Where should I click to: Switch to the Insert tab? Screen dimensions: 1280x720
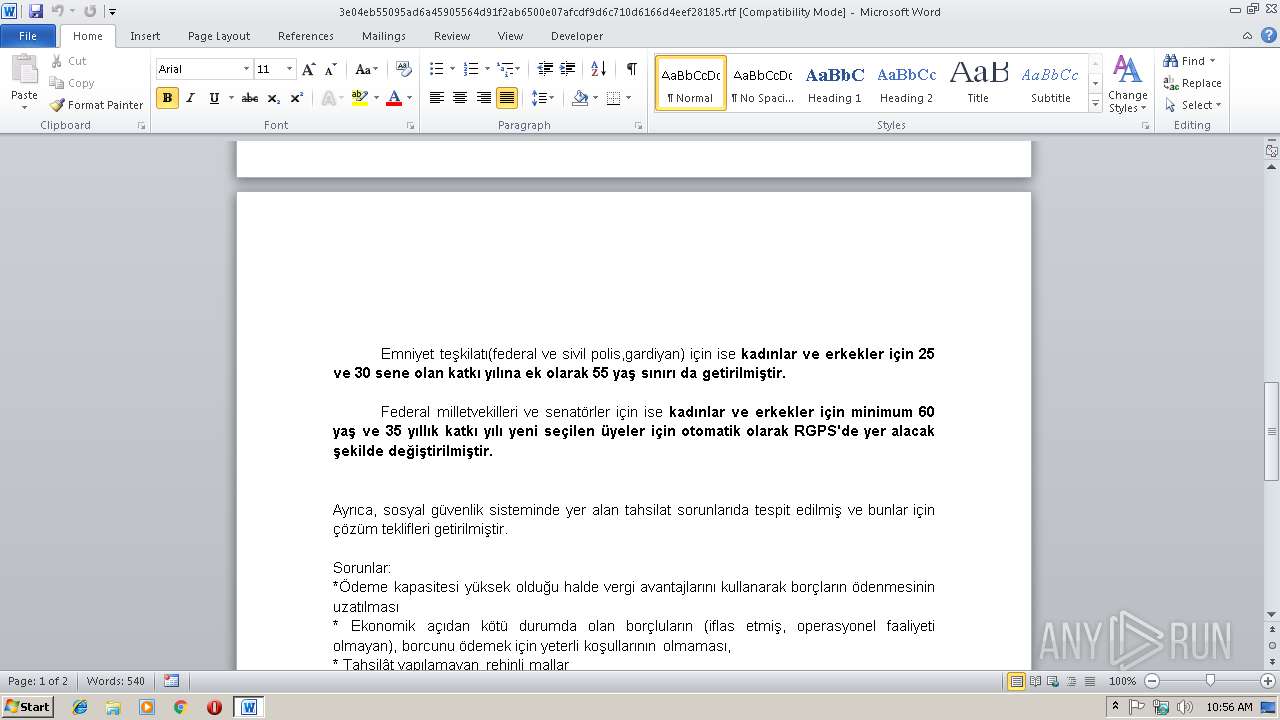pyautogui.click(x=145, y=36)
